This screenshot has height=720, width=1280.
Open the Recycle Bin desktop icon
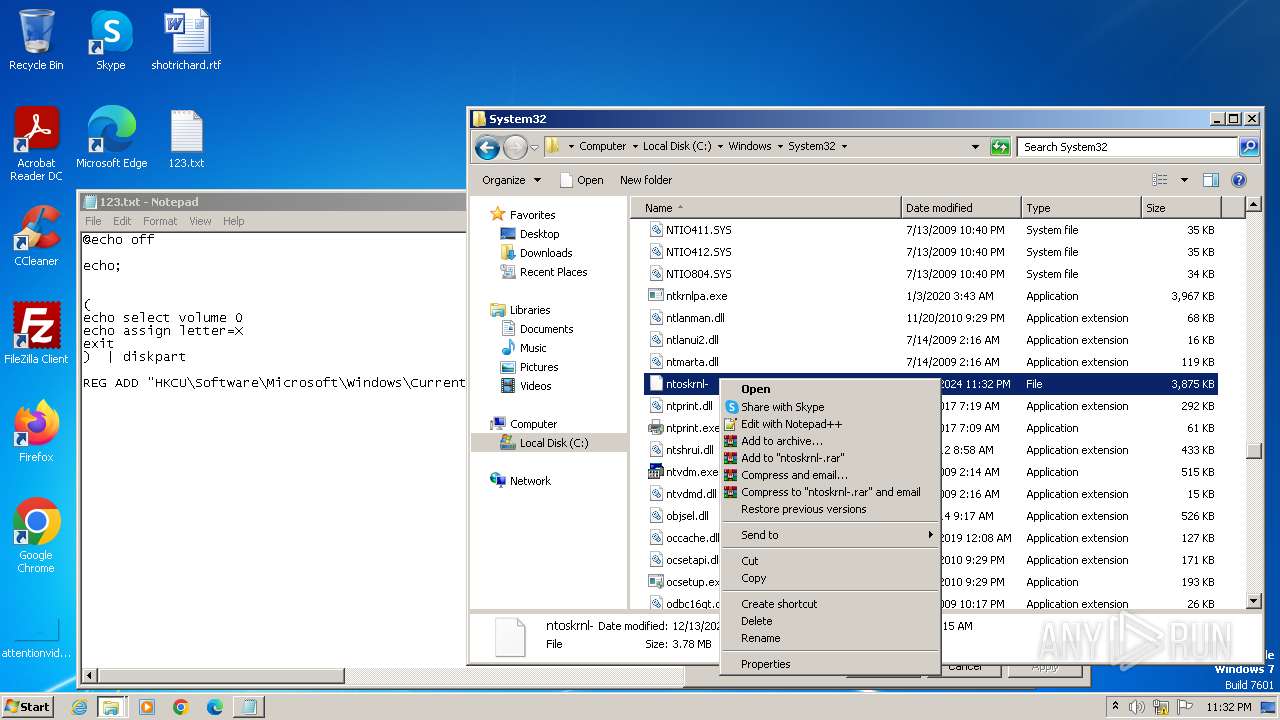coord(36,40)
